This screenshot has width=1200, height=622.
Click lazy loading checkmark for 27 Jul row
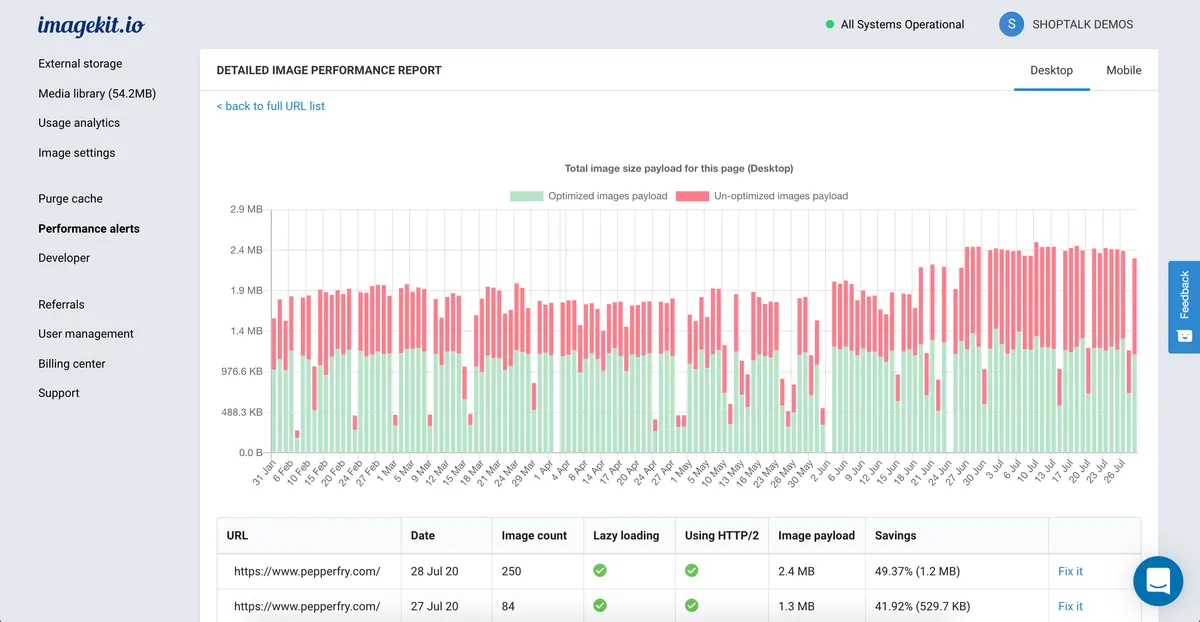[x=600, y=606]
